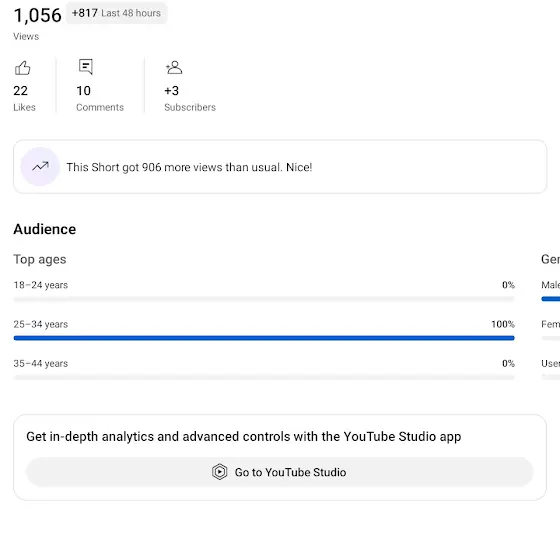Click the +817 Last 48 hours badge
The width and height of the screenshot is (560, 560).
click(116, 13)
